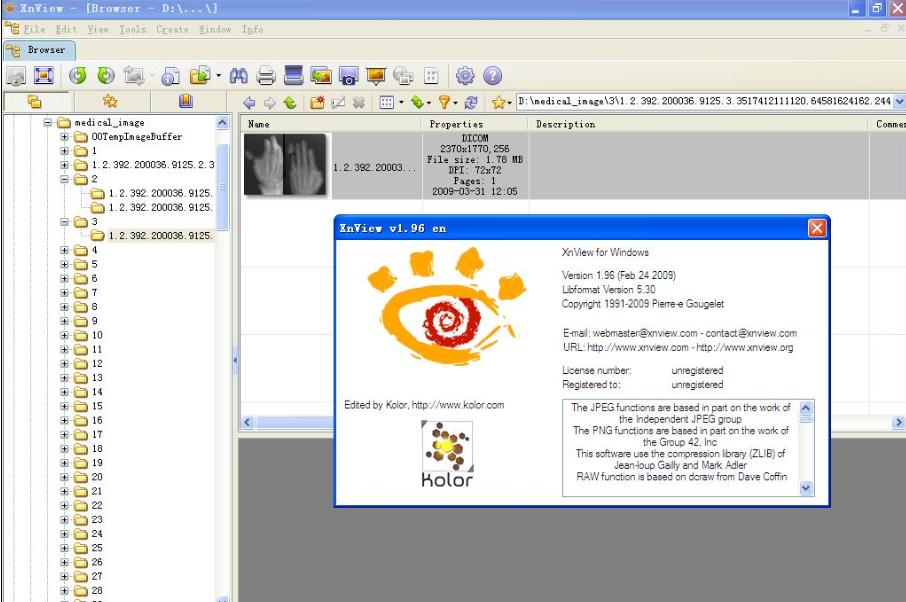This screenshot has width=906, height=602.
Task: Rotate image counter-clockwise using toolbar icon
Action: click(x=78, y=76)
